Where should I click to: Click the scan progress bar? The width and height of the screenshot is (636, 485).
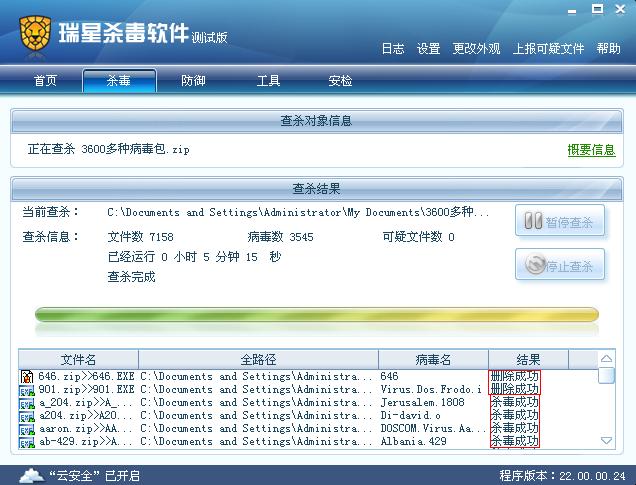click(x=317, y=315)
